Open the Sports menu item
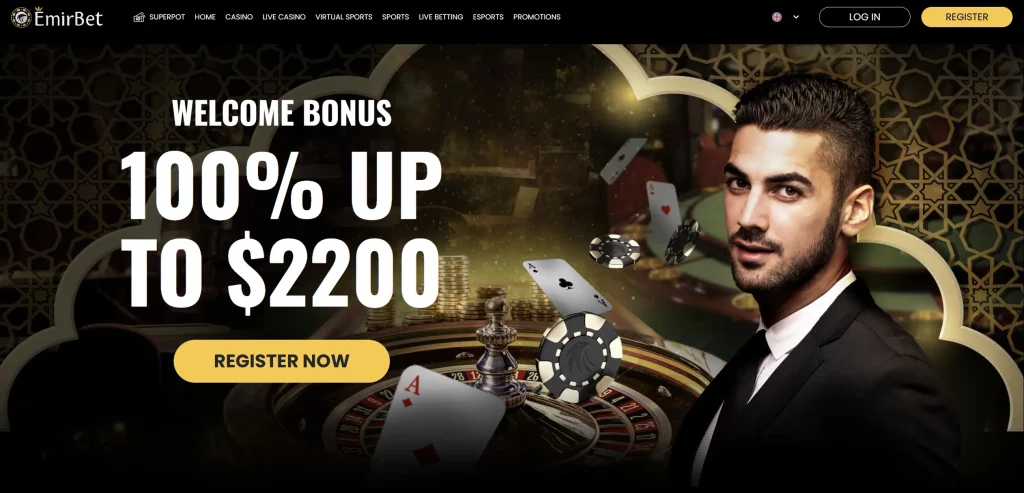Screen dimensions: 1024x493 click(x=395, y=17)
